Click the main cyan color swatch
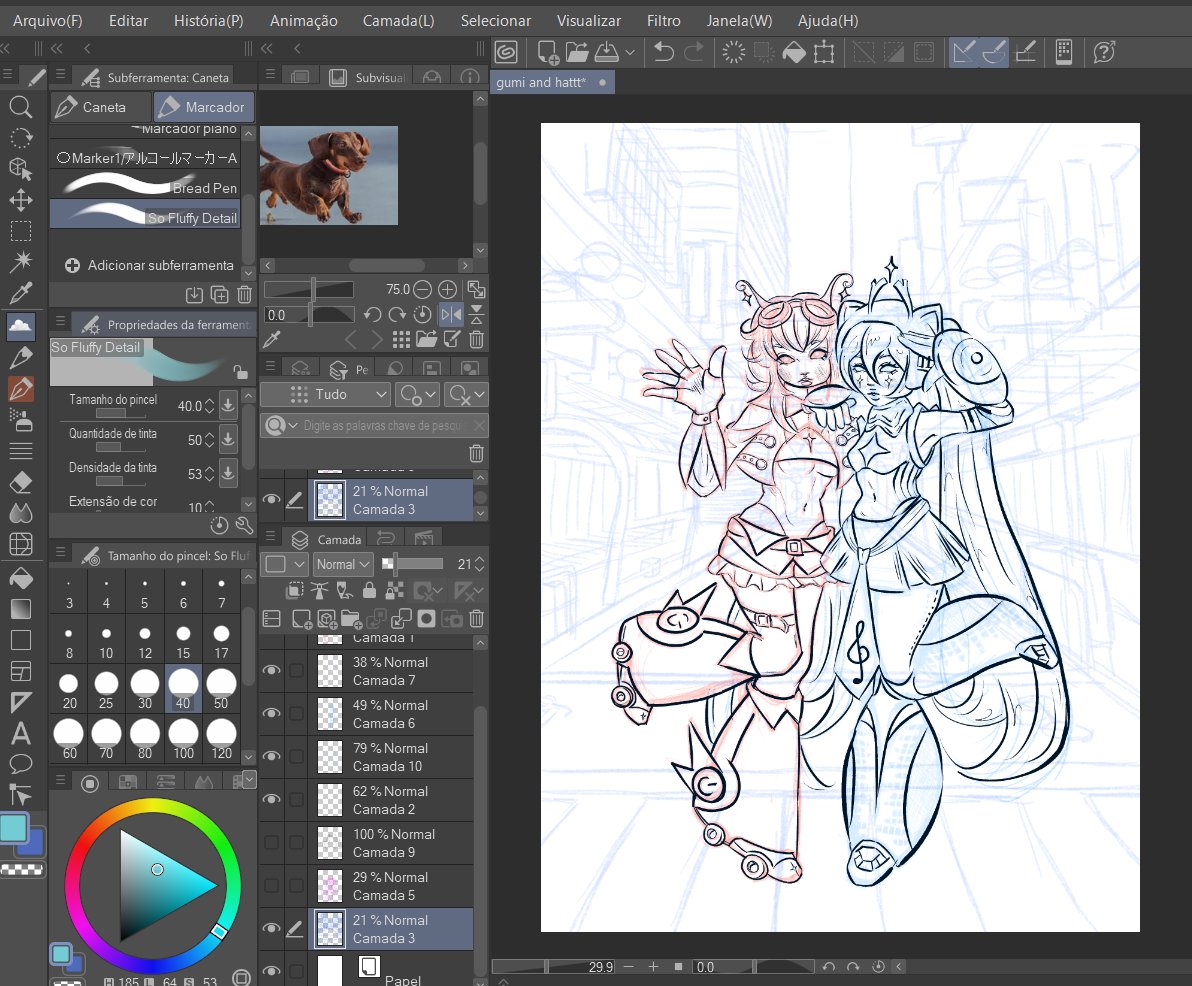Image resolution: width=1192 pixels, height=986 pixels. tap(14, 829)
